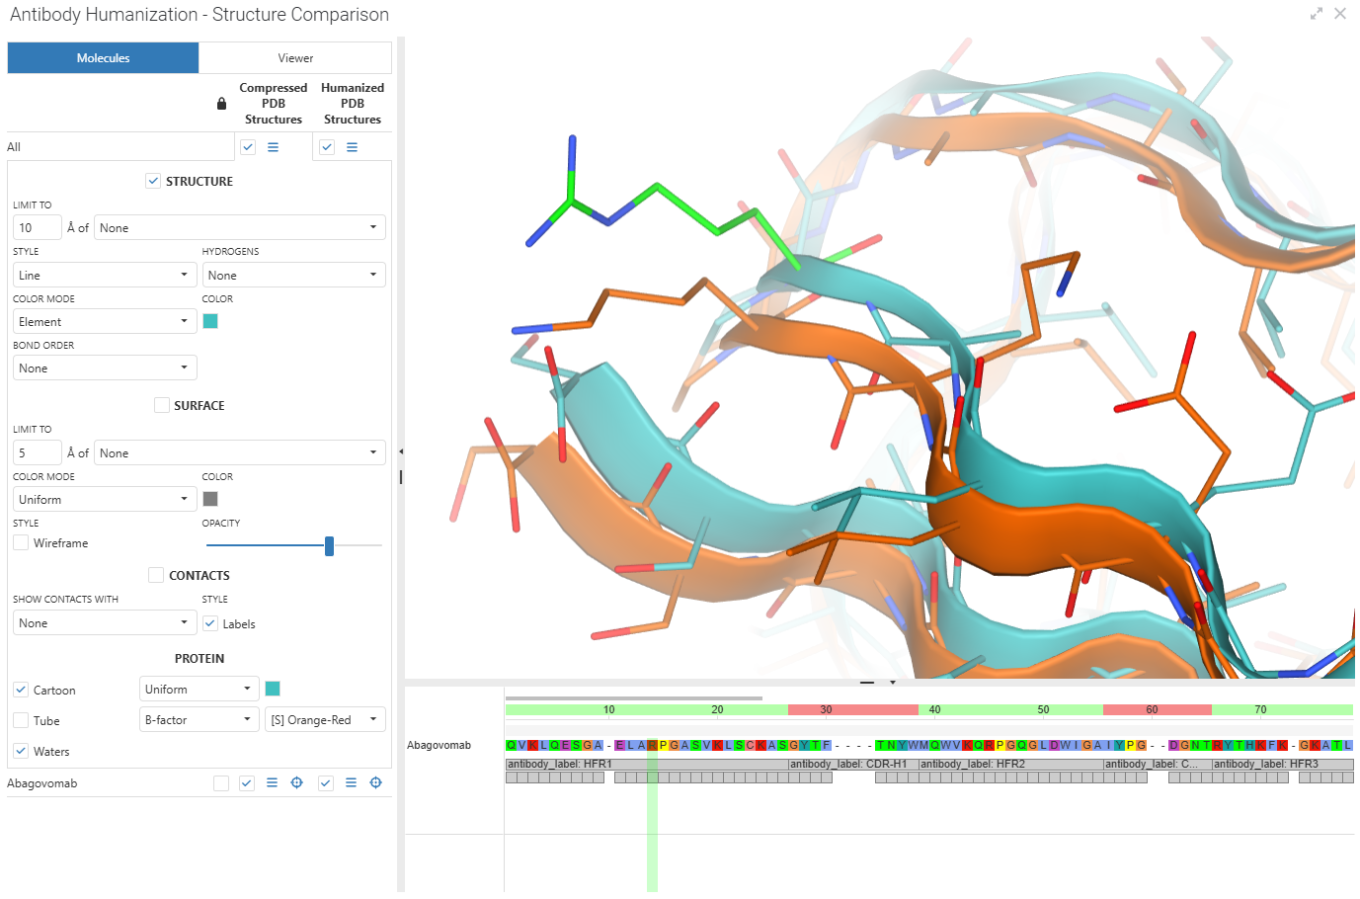Click the surface color gray swatch
Screen dimensions: 1360x899
click(x=210, y=499)
